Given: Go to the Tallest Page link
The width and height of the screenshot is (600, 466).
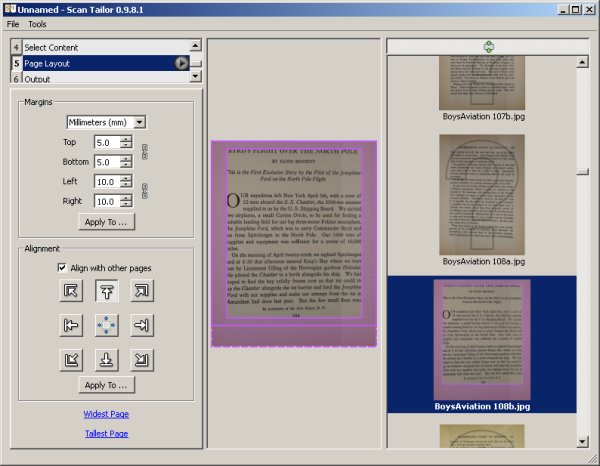Looking at the screenshot, I should pyautogui.click(x=106, y=433).
